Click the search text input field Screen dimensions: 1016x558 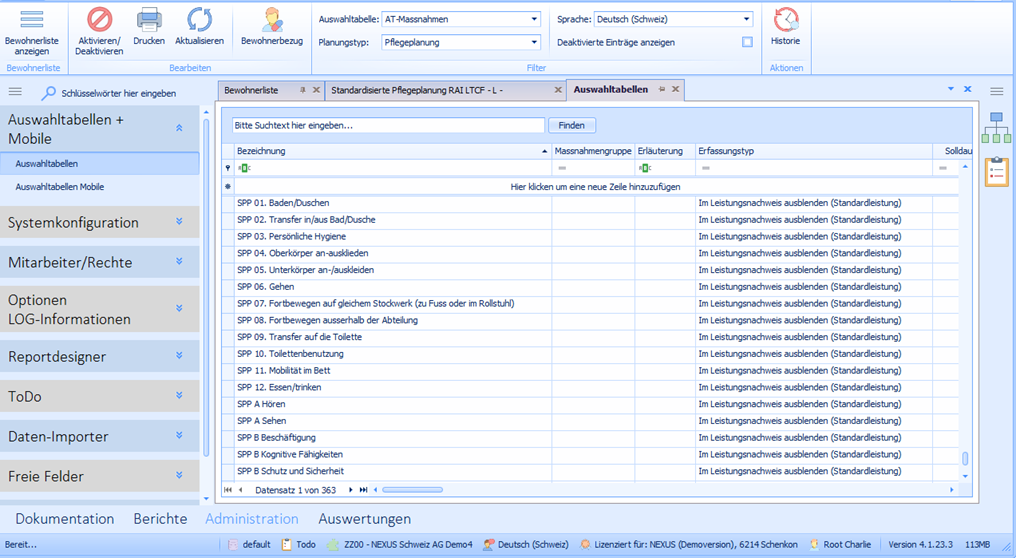387,126
